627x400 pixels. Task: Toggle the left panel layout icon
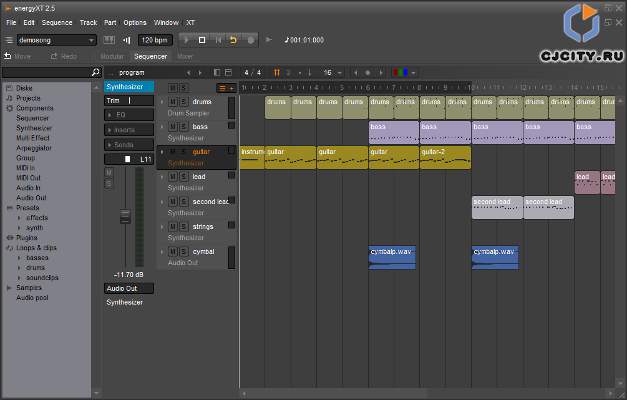point(217,72)
